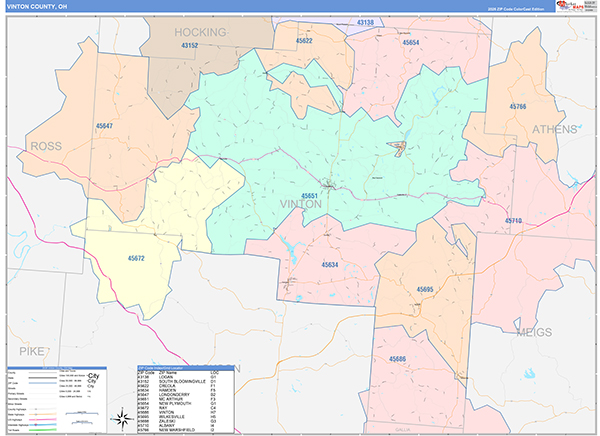
Task: Click the NEW MARSHFIELD row in index
Action: [x=186, y=430]
